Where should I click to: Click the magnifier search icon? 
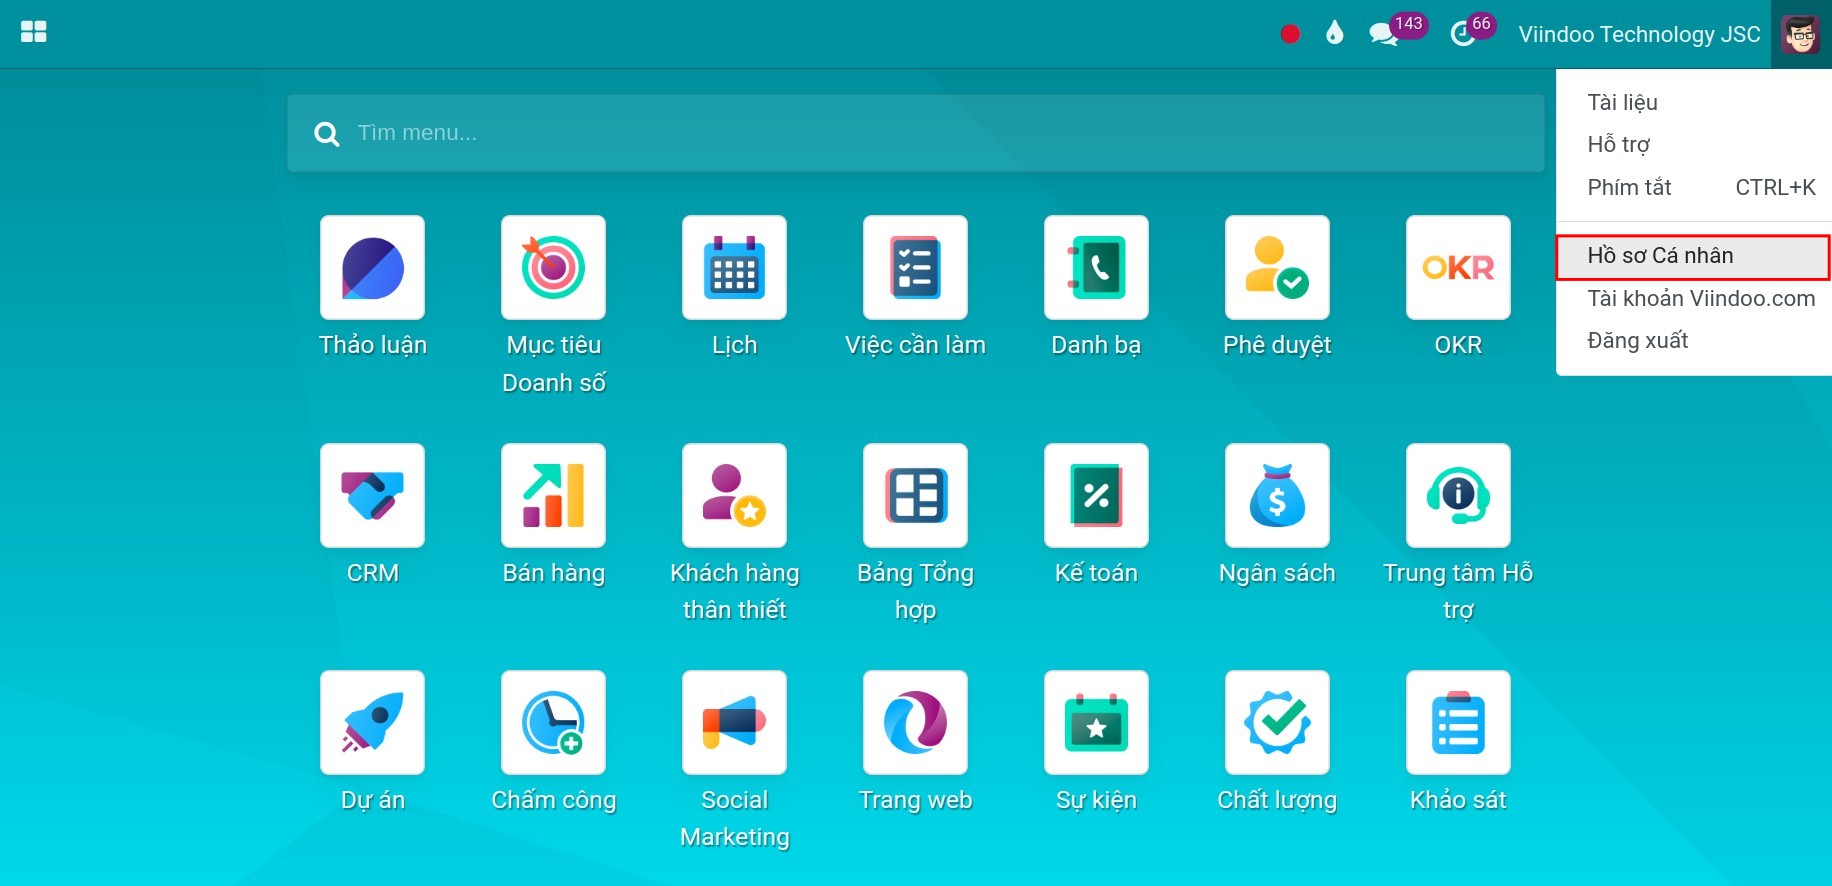[326, 134]
